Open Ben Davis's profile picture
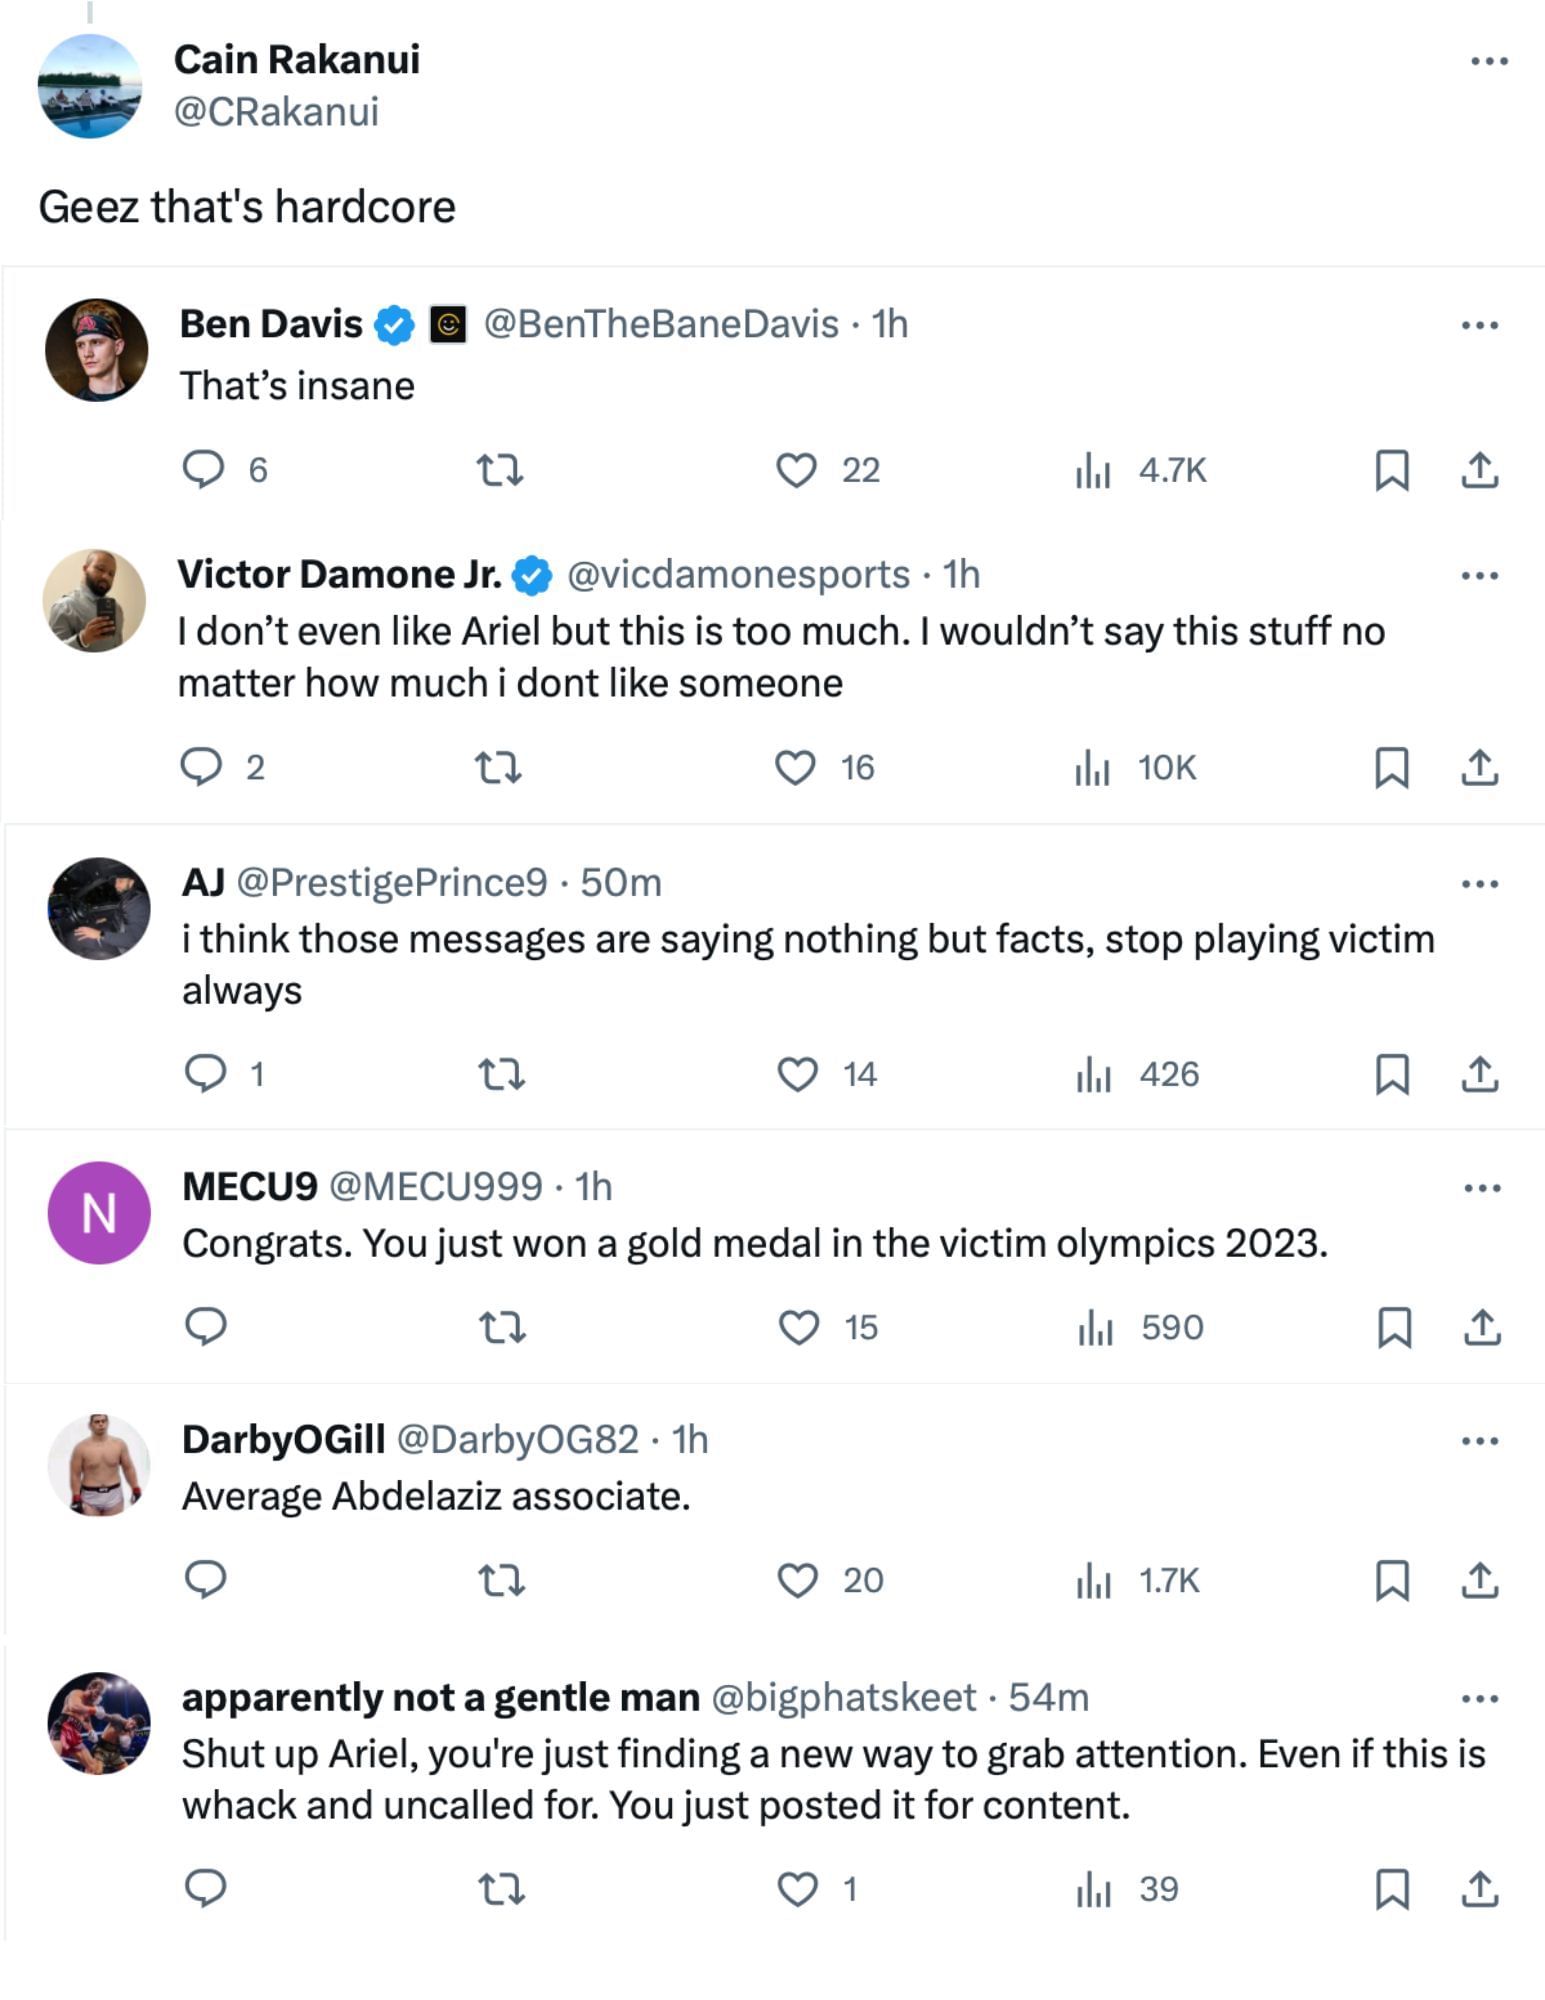 (x=97, y=350)
